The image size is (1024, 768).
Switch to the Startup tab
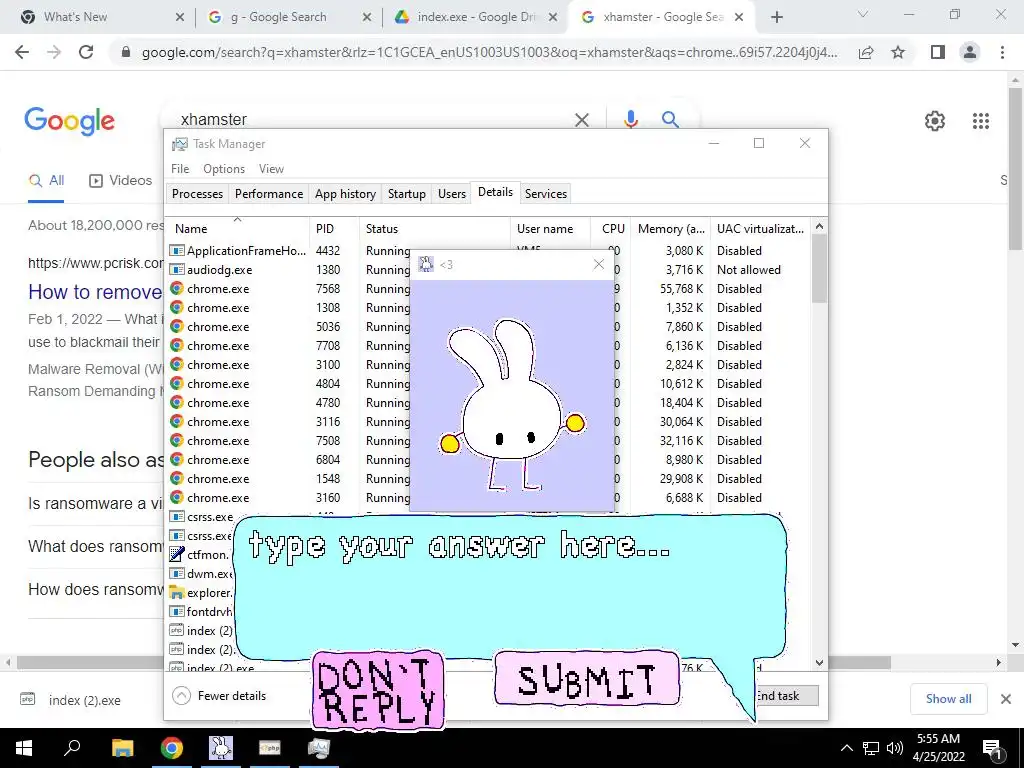[406, 194]
